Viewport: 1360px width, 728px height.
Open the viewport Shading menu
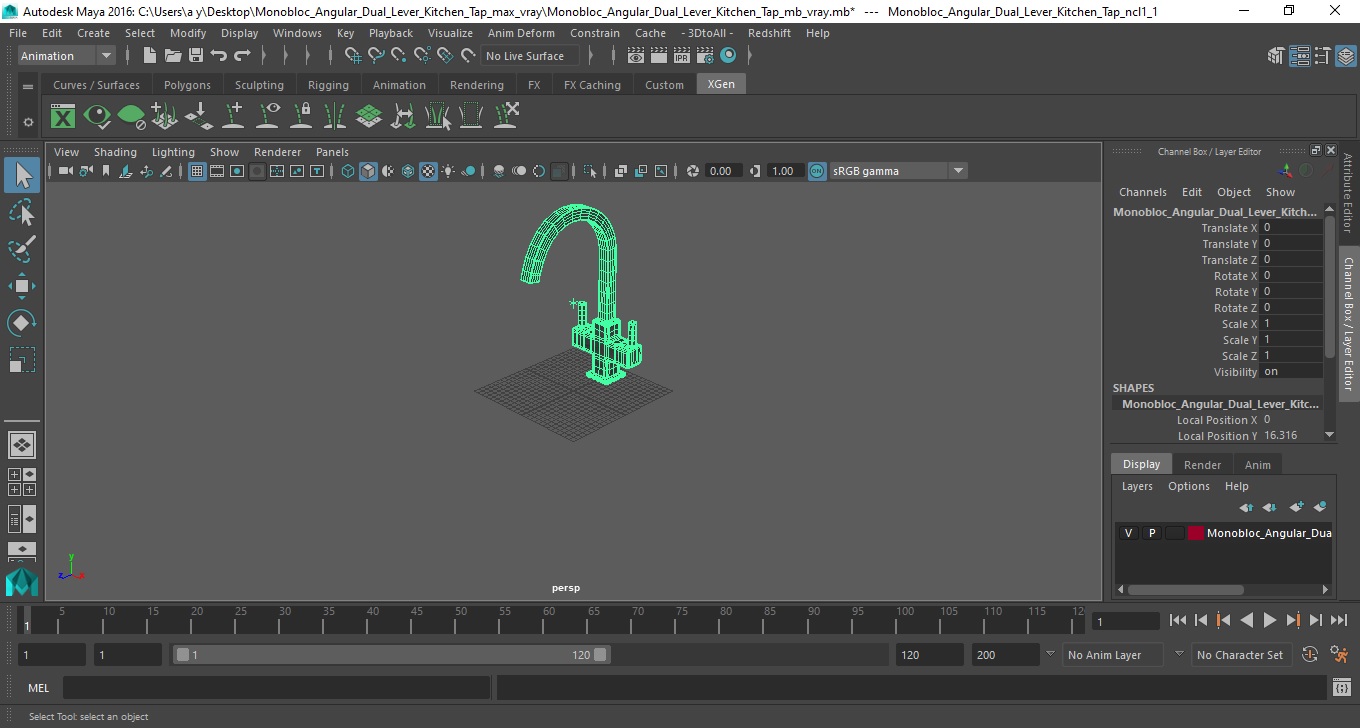click(x=115, y=152)
